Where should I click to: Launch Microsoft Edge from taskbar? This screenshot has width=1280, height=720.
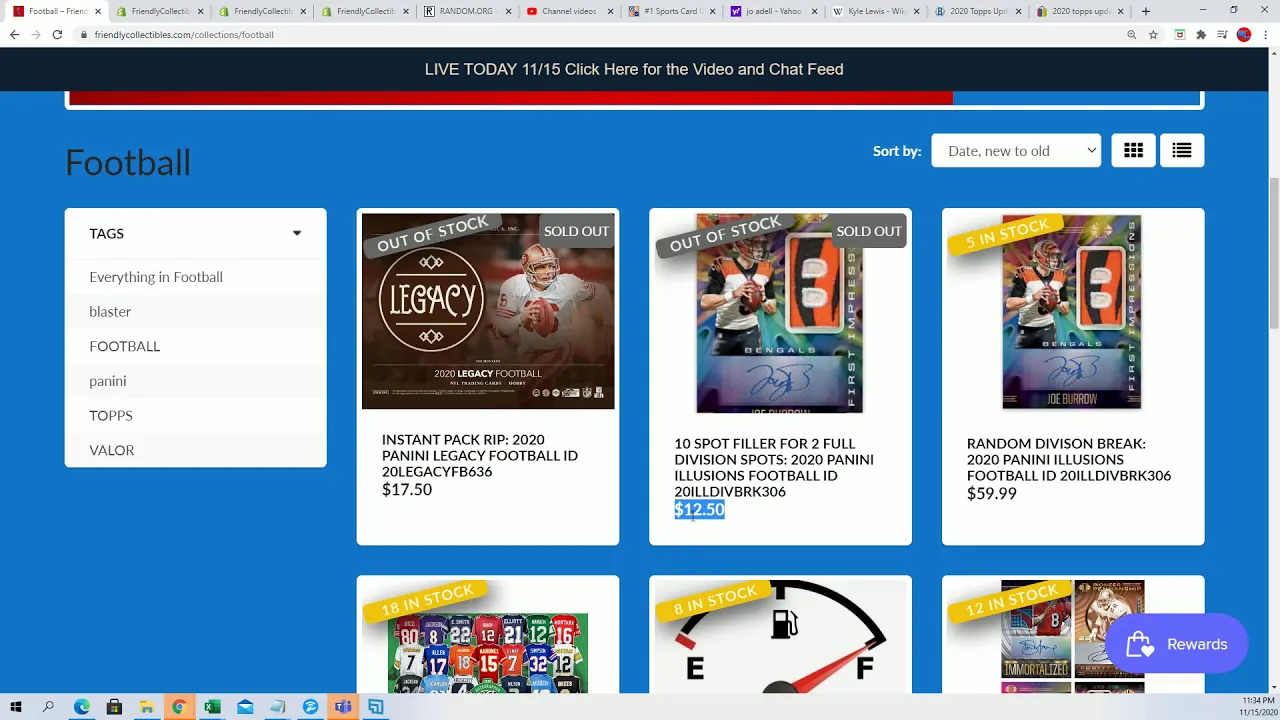[x=81, y=707]
